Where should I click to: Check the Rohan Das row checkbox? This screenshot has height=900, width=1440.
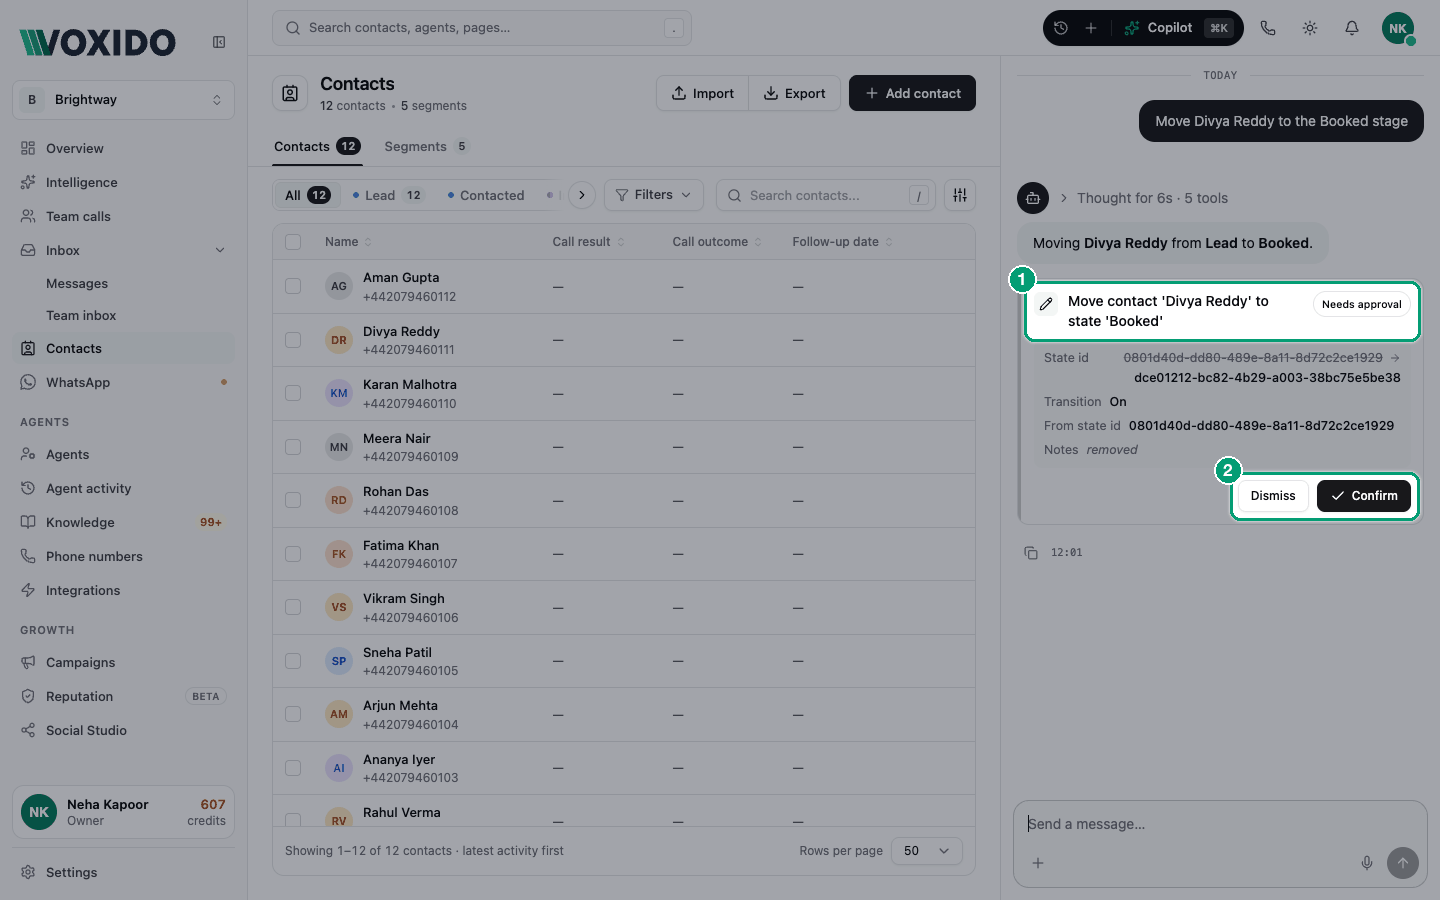click(293, 500)
